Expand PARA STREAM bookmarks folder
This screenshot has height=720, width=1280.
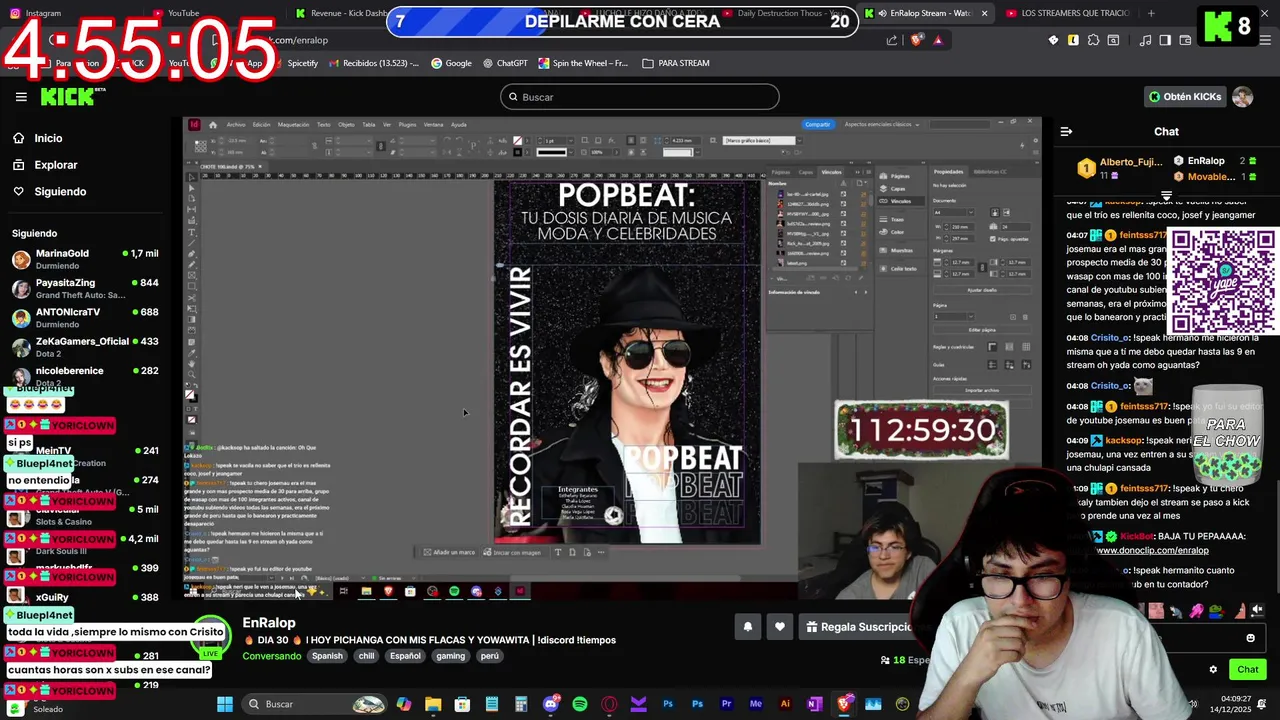click(676, 63)
